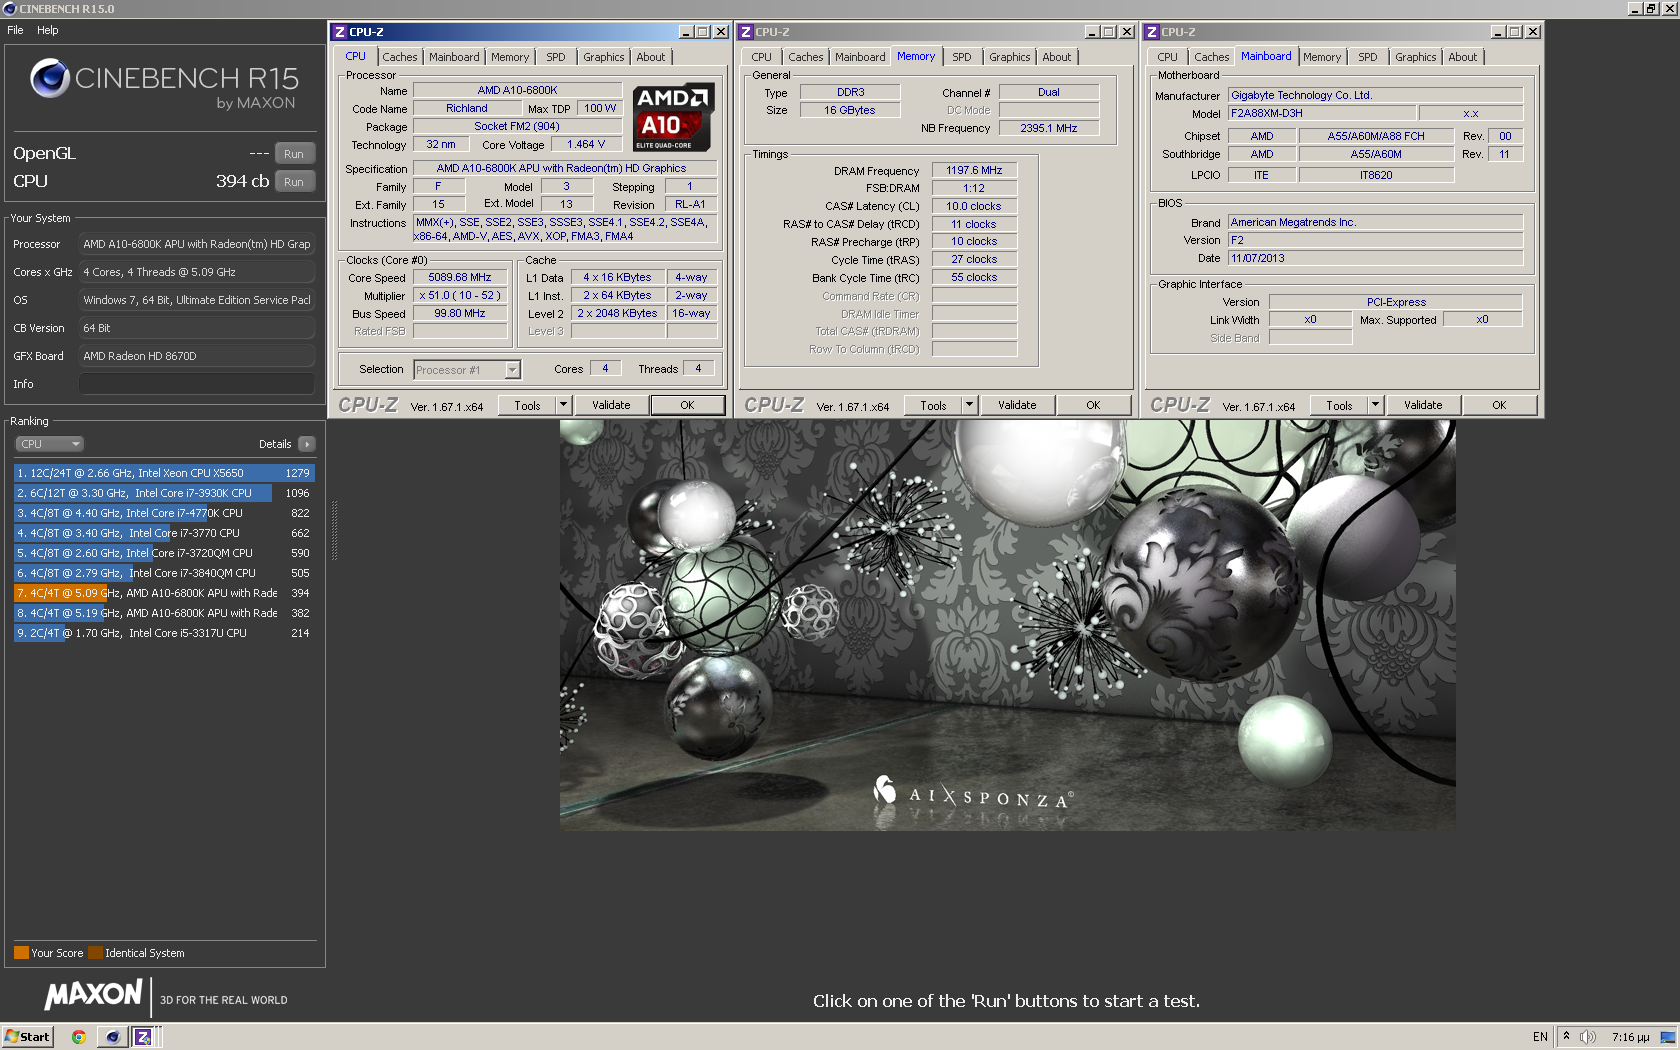This screenshot has height=1050, width=1680.
Task: Click the Cinebench title bar icon
Action: point(9,9)
